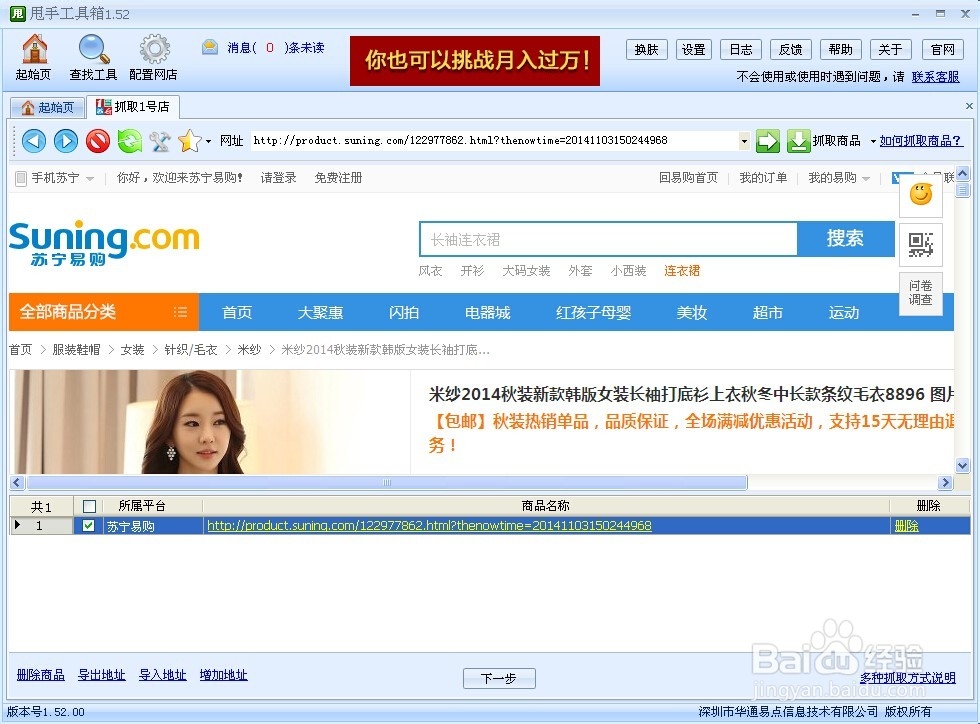Click the 设置 button
This screenshot has width=980, height=724.
tap(694, 49)
